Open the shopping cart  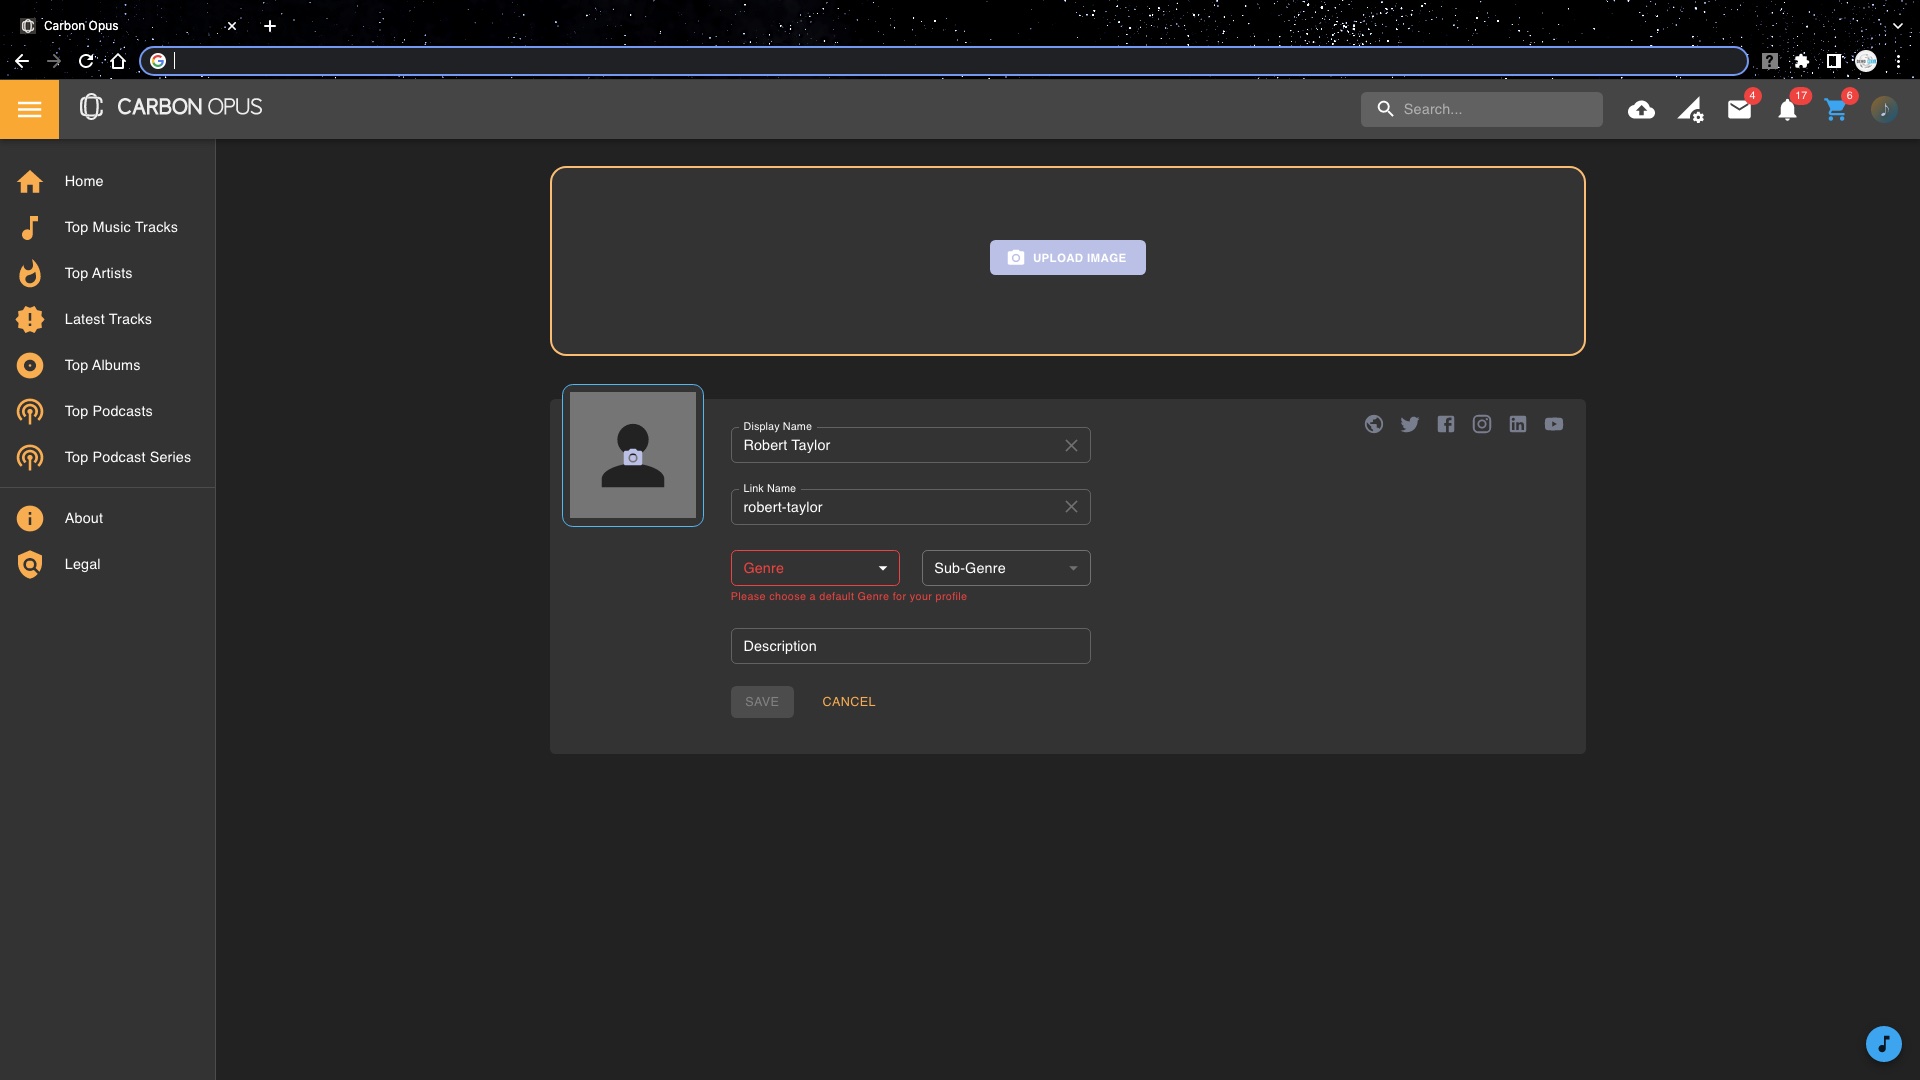click(x=1835, y=110)
